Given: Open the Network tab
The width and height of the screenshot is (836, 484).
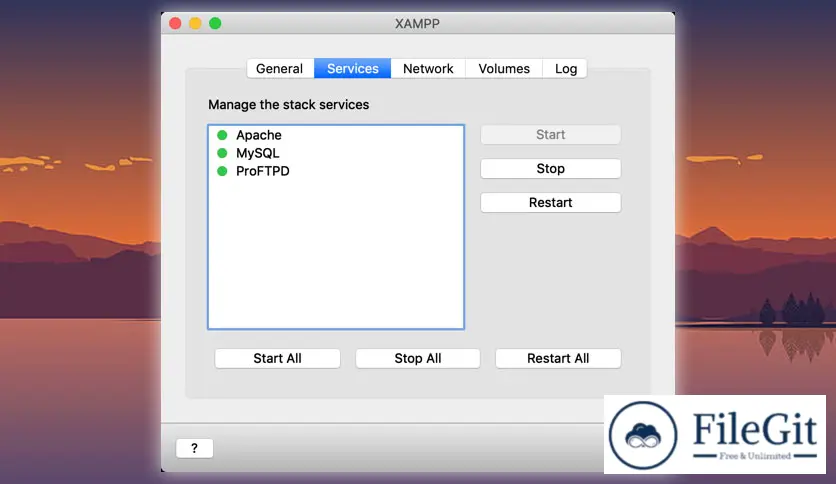Looking at the screenshot, I should tap(428, 69).
